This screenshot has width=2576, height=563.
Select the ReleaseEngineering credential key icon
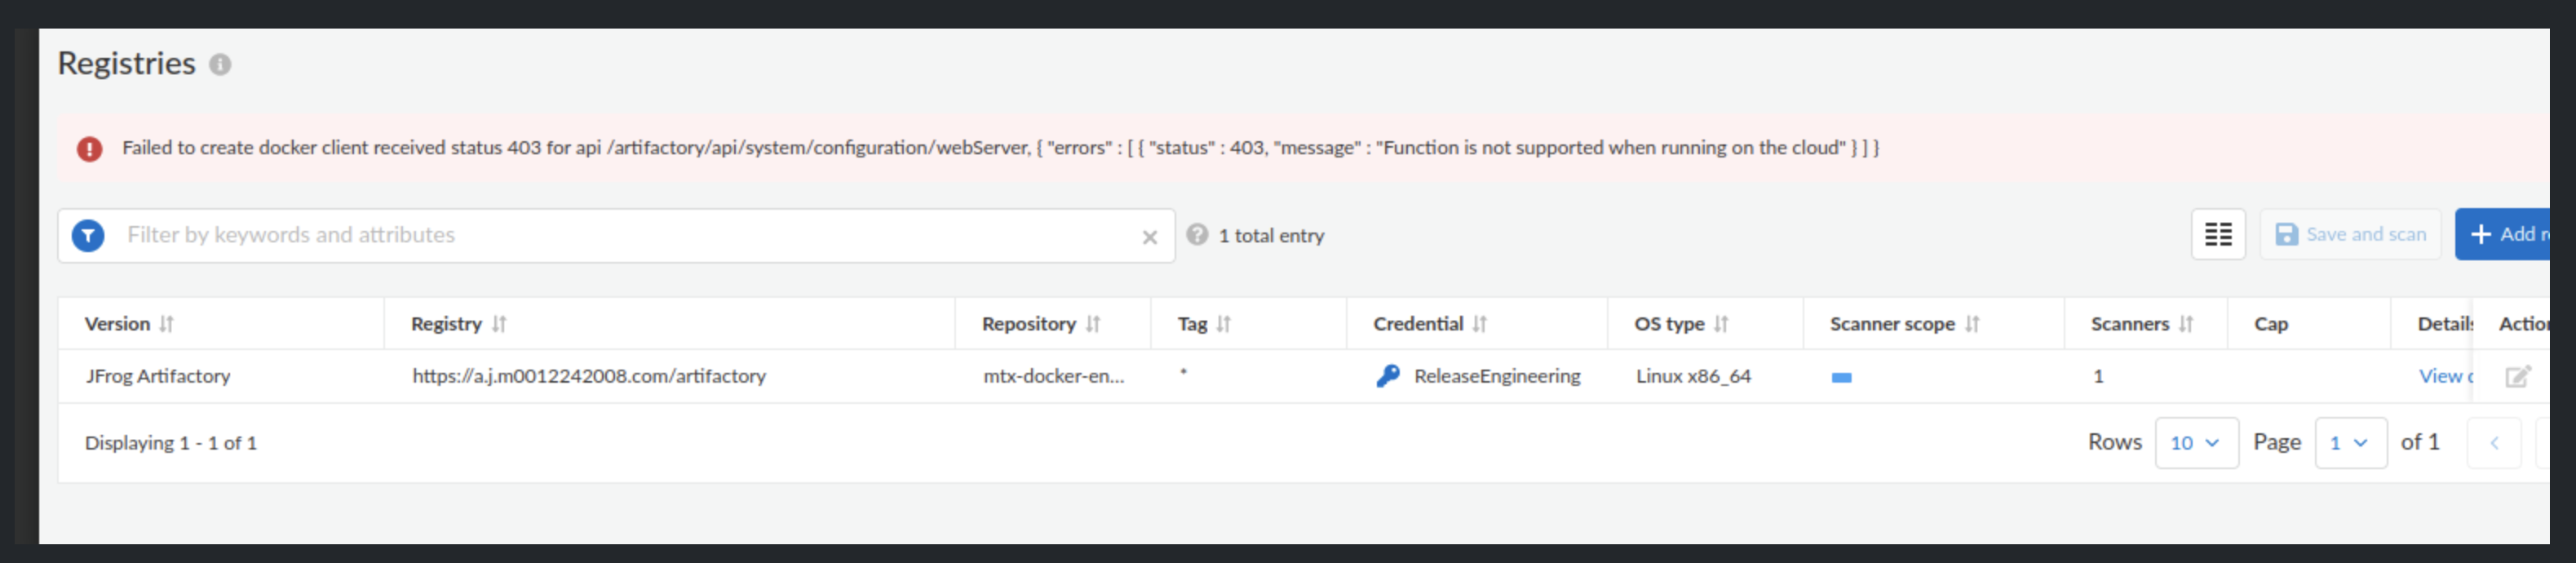tap(1388, 376)
